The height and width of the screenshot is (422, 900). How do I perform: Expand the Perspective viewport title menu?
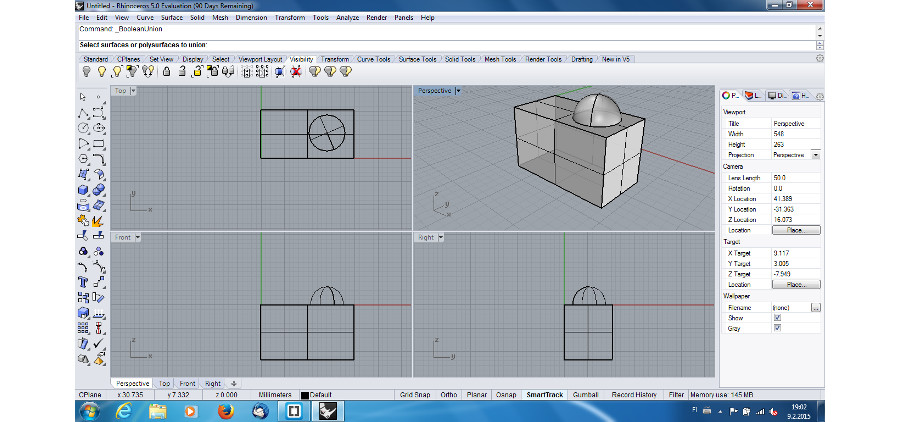(457, 90)
